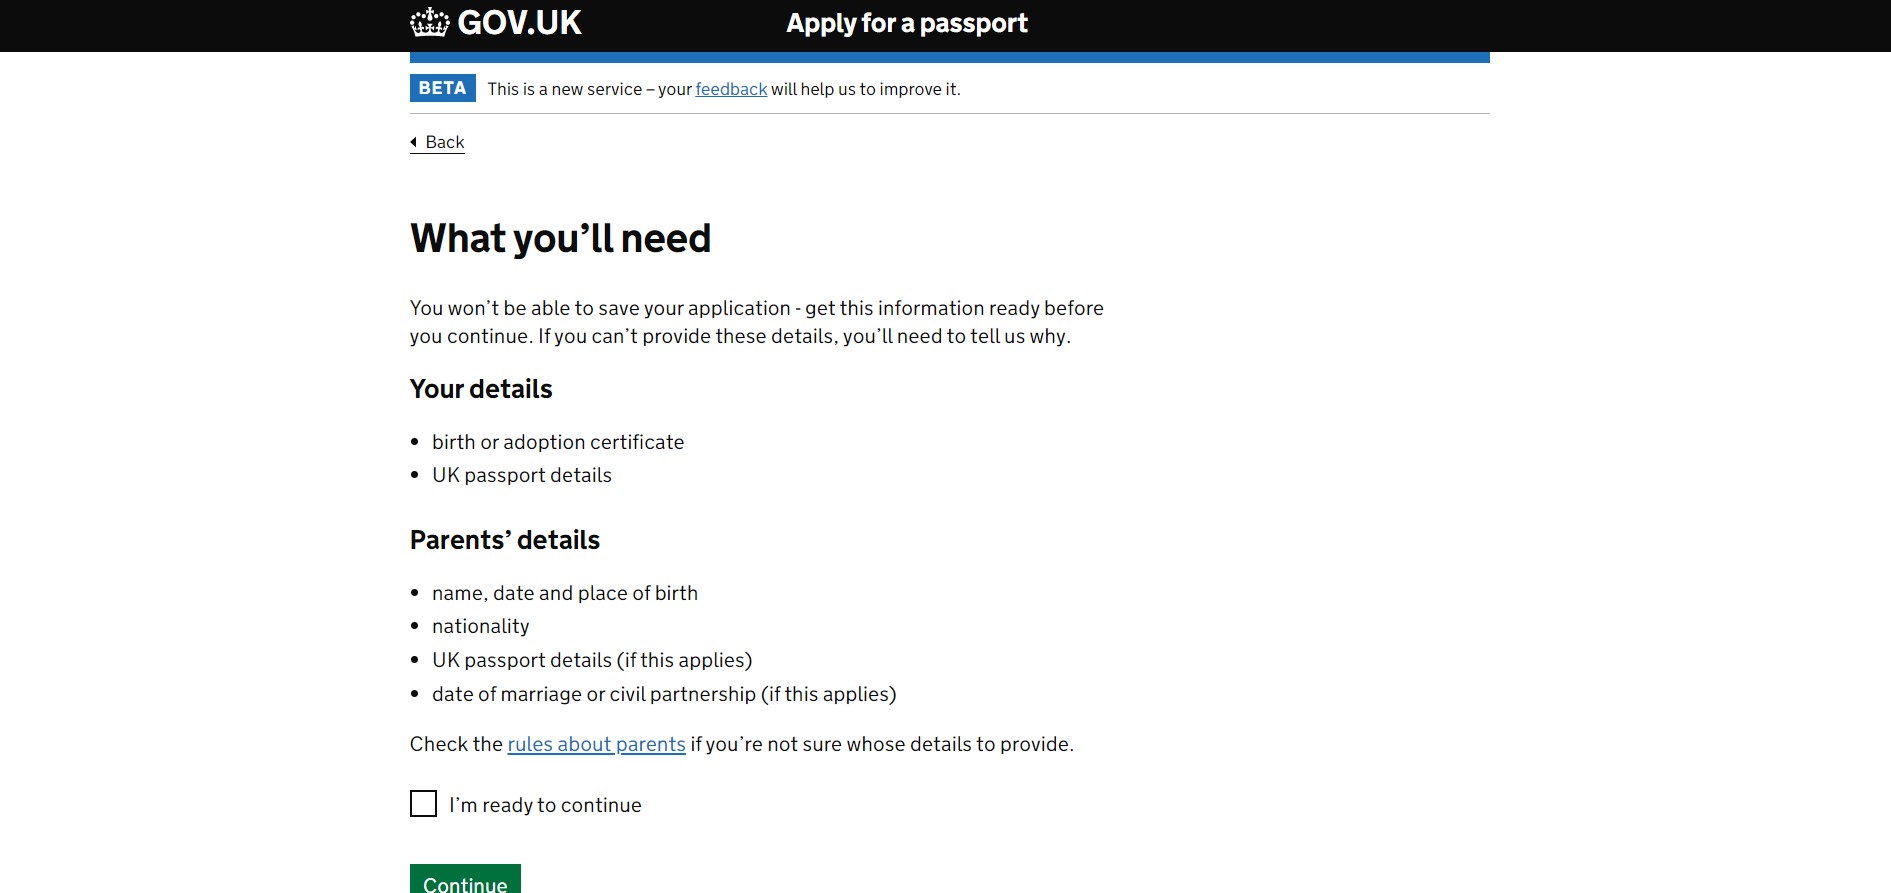
Task: Click the blue bar beneath the header
Action: click(949, 57)
